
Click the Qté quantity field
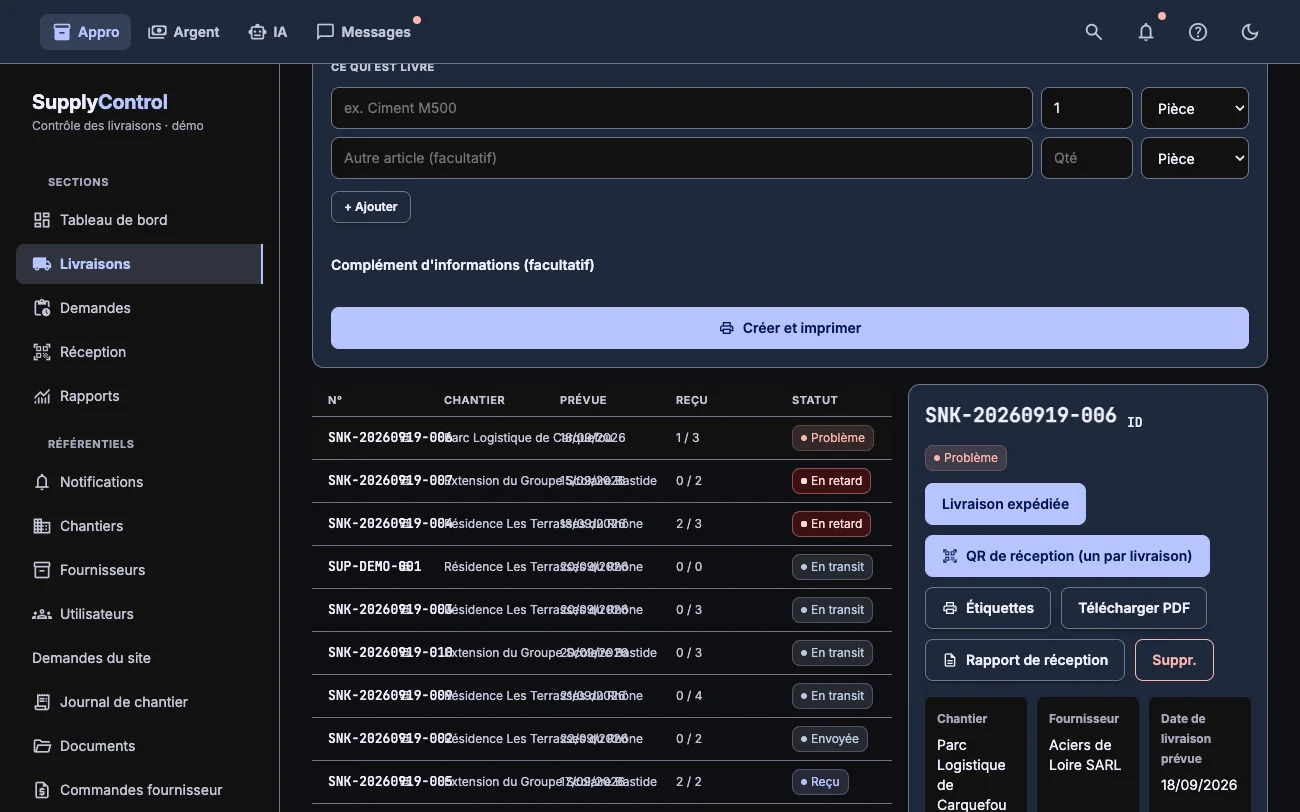point(1087,158)
